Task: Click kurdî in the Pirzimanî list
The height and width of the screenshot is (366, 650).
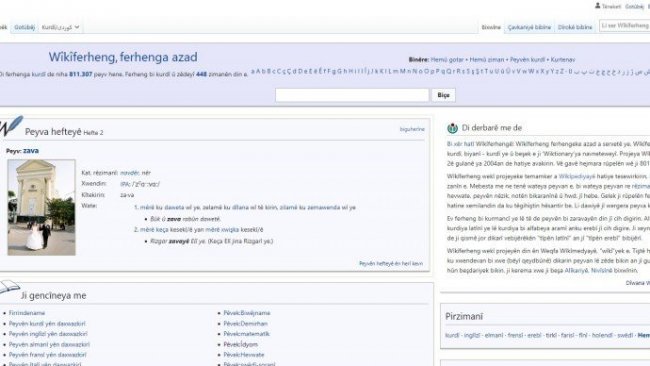Action: (x=452, y=335)
